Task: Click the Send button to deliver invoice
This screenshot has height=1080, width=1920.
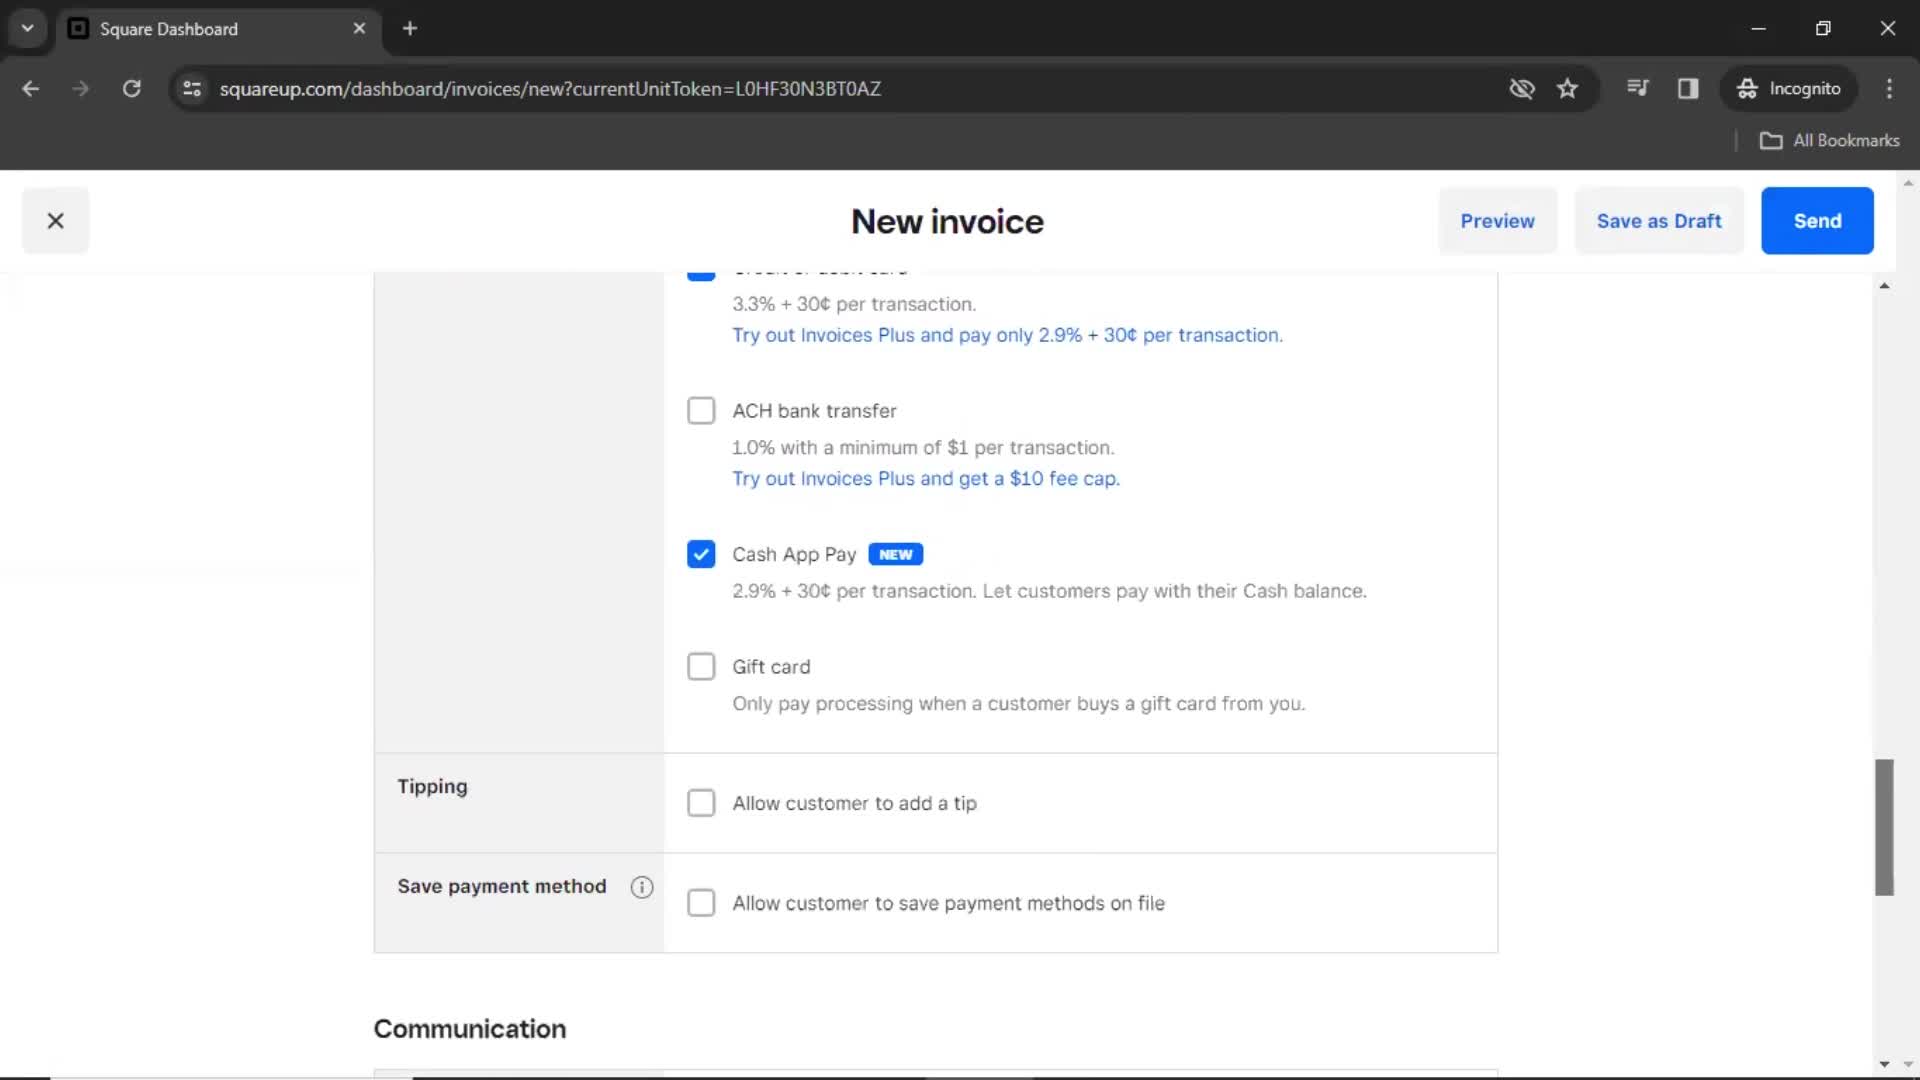Action: click(1817, 220)
